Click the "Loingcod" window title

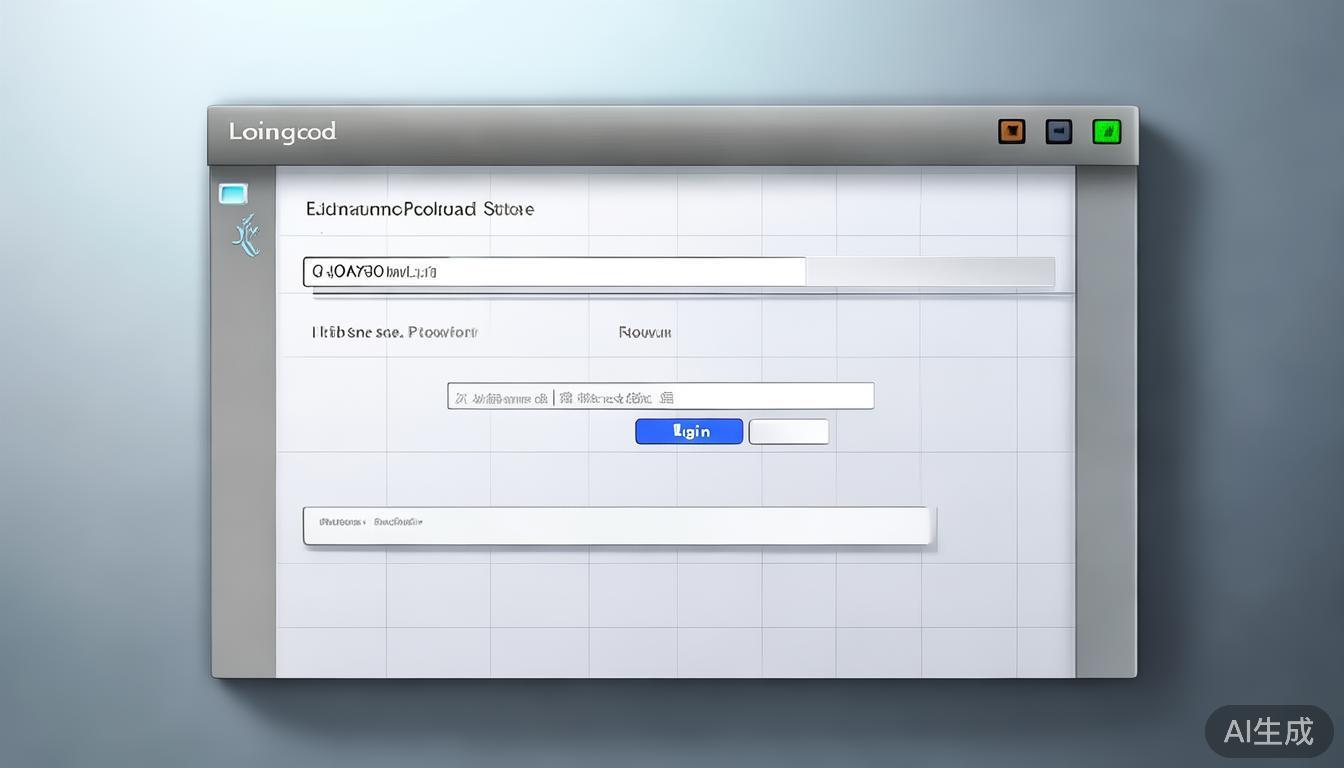pyautogui.click(x=282, y=132)
